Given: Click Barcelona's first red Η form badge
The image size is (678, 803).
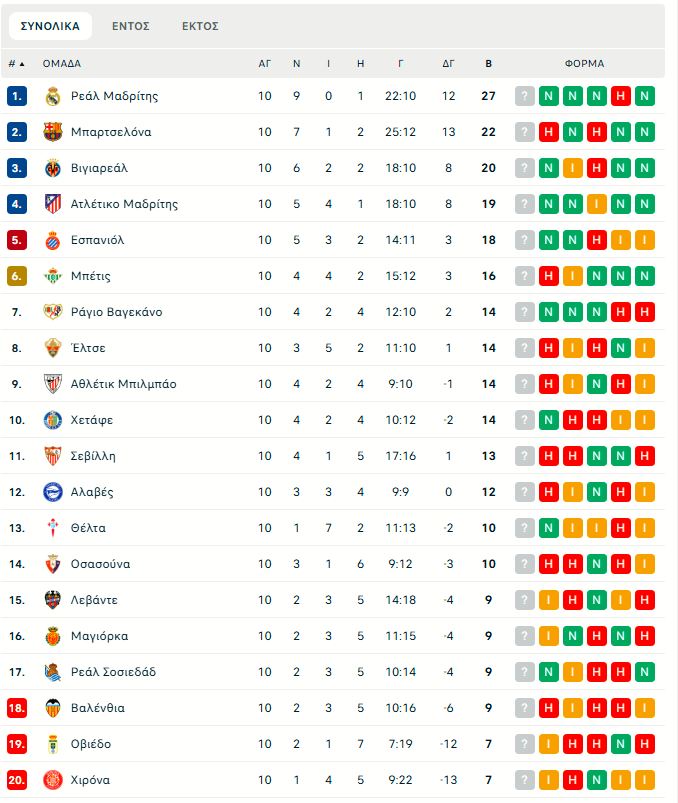Looking at the screenshot, I should pyautogui.click(x=549, y=132).
